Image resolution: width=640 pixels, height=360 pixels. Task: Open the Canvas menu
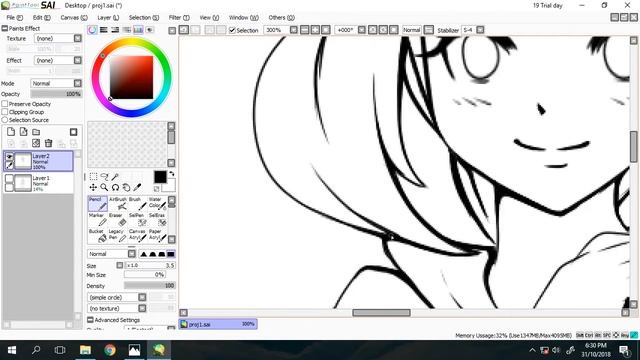[74, 18]
